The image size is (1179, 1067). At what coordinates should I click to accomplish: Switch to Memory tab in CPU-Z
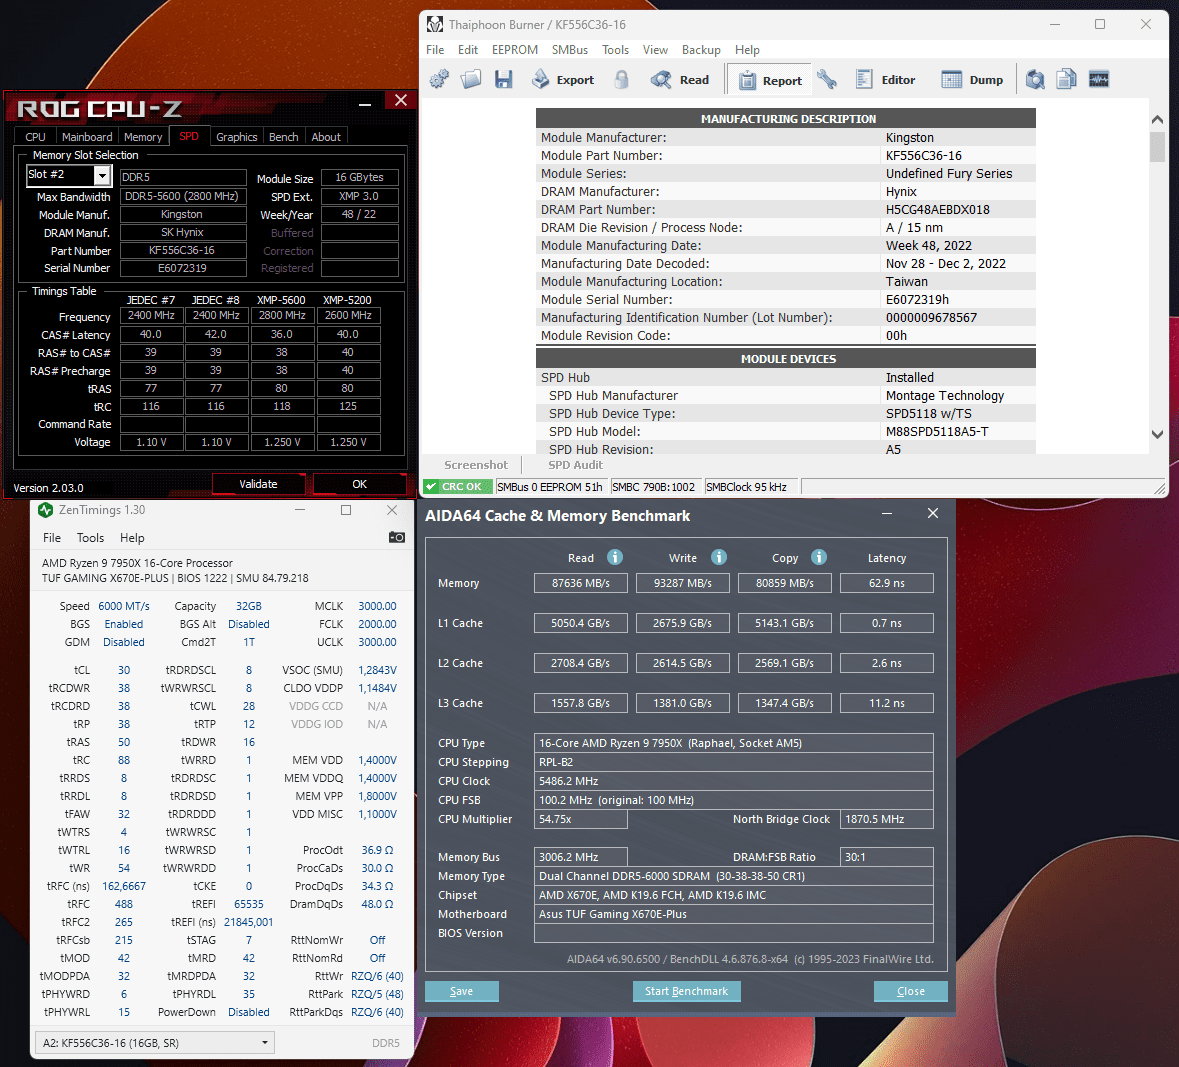pyautogui.click(x=143, y=137)
